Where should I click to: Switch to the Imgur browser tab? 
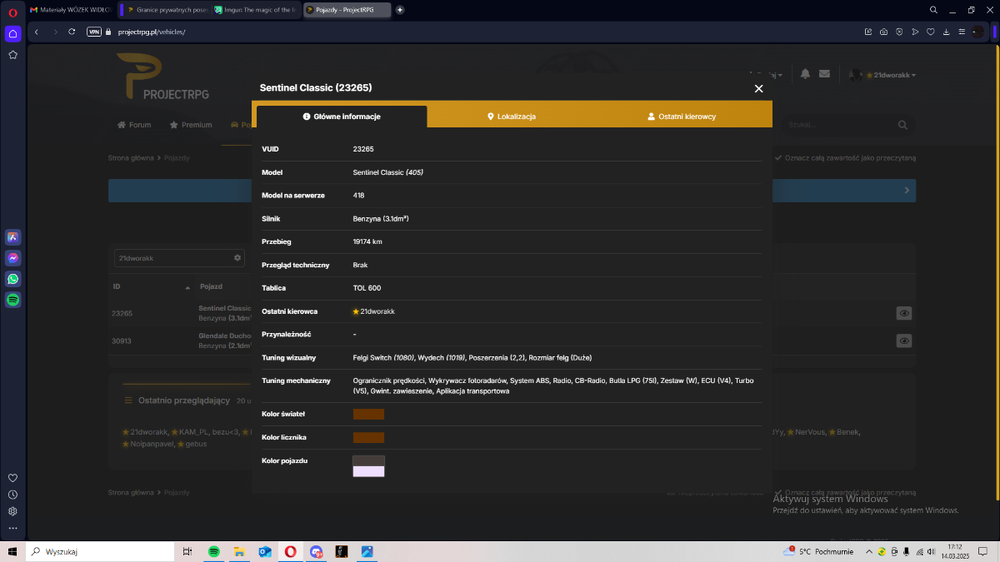(255, 10)
